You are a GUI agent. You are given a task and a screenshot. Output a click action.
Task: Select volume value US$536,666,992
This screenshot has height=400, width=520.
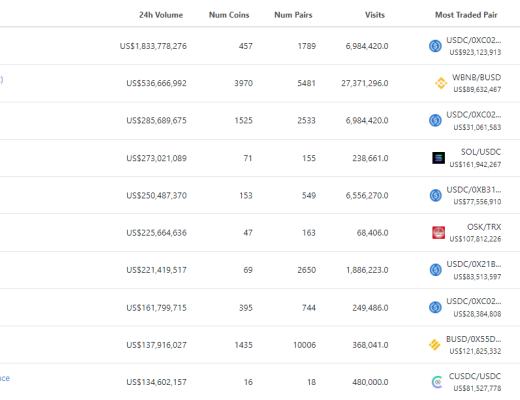pos(156,83)
